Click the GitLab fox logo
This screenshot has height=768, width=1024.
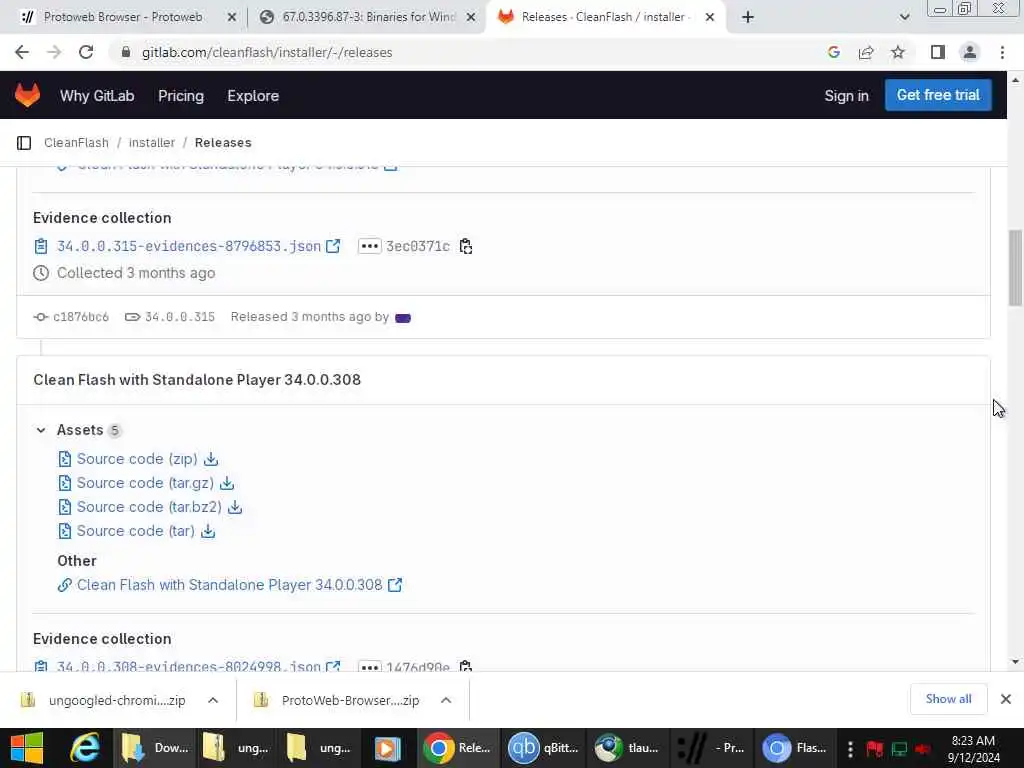point(27,95)
